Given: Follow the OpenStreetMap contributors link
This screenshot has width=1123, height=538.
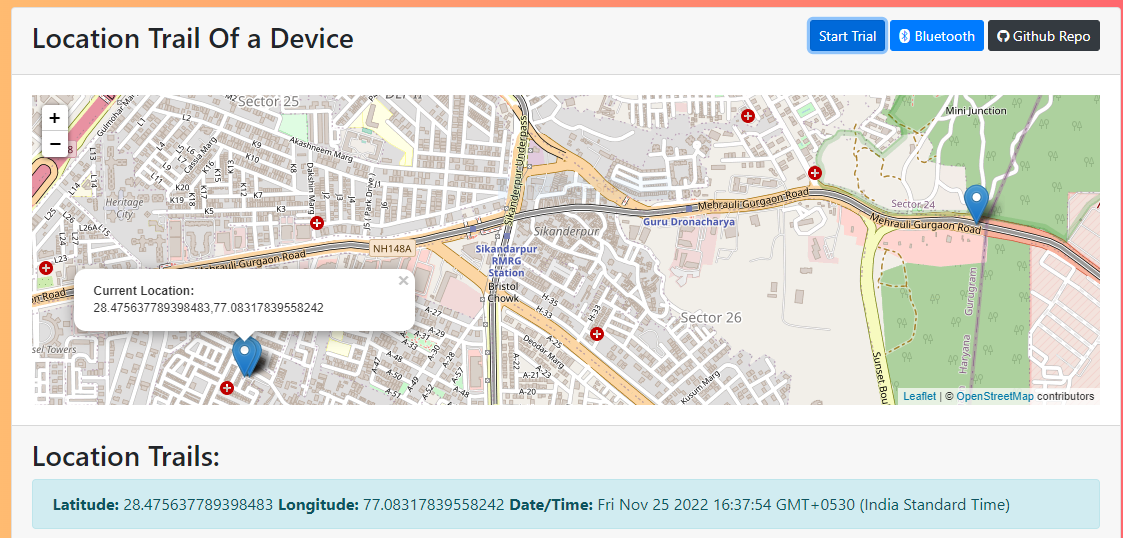Looking at the screenshot, I should point(994,396).
